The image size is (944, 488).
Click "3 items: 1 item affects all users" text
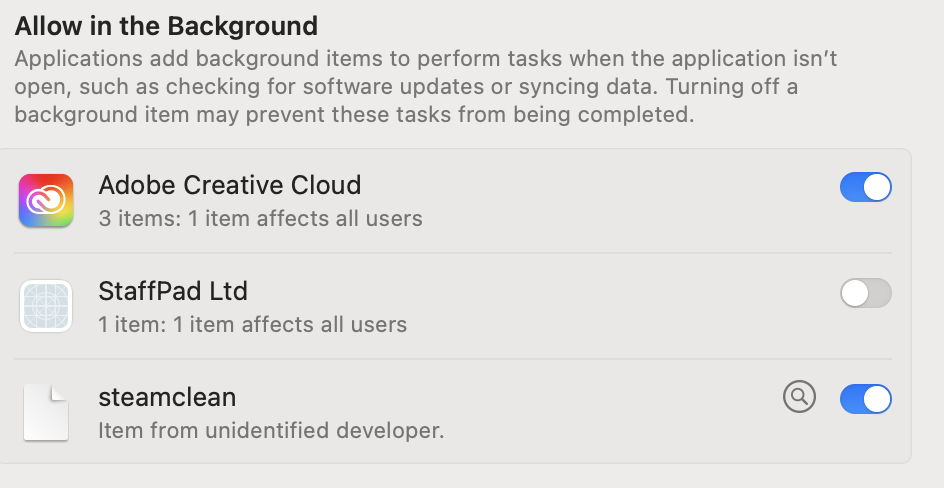(260, 218)
